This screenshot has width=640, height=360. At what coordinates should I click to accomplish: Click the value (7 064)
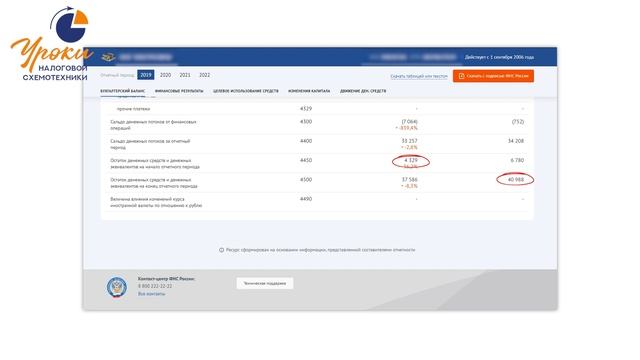409,122
